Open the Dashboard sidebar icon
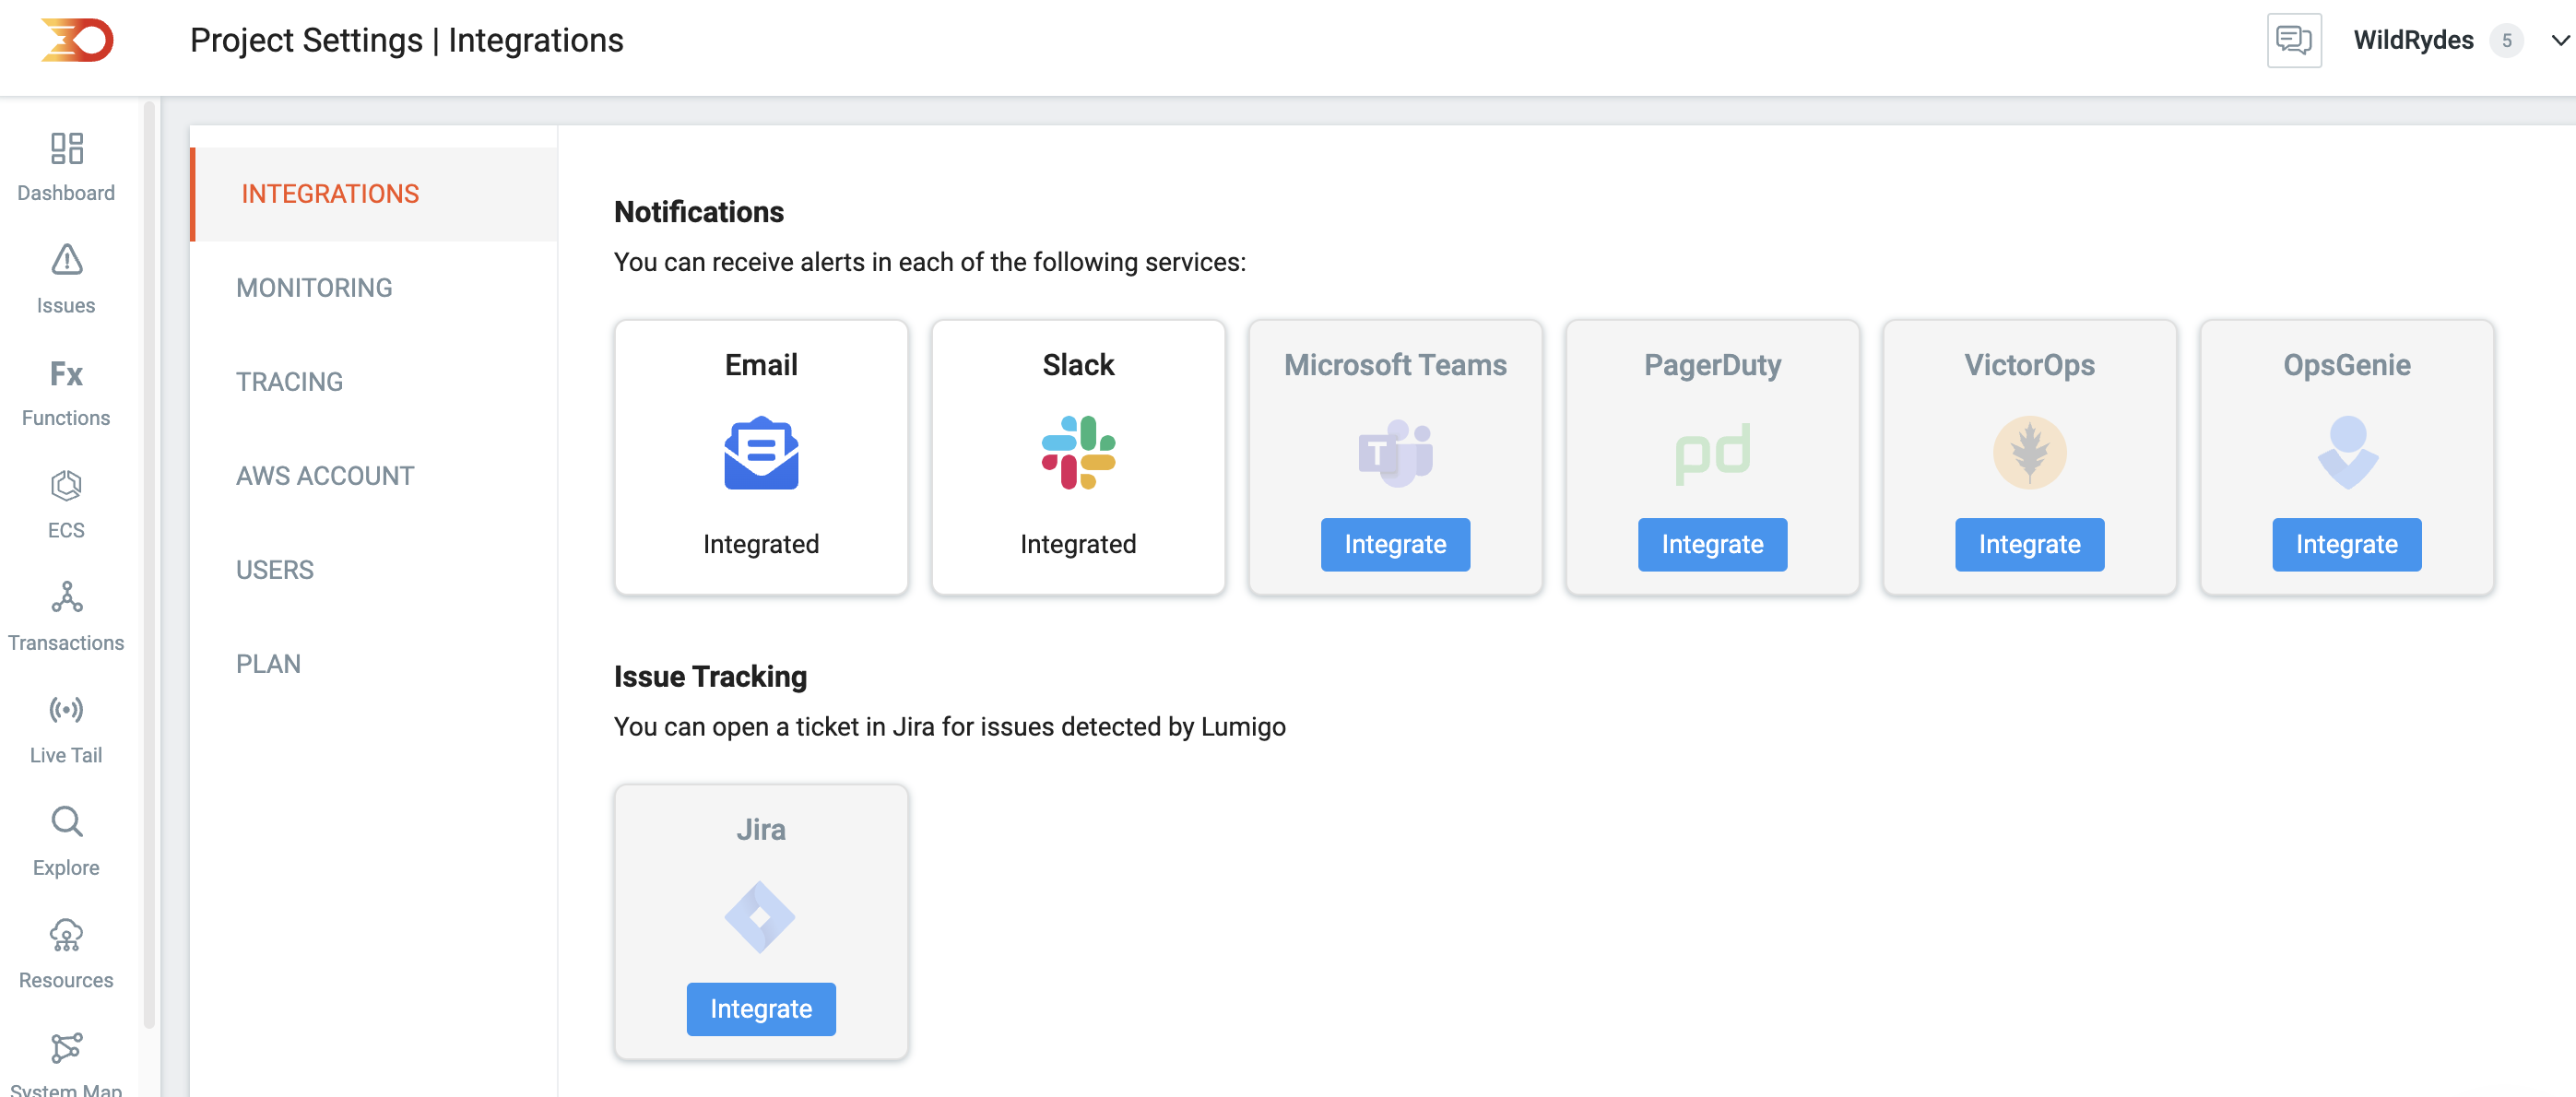This screenshot has height=1097, width=2576. pyautogui.click(x=66, y=149)
